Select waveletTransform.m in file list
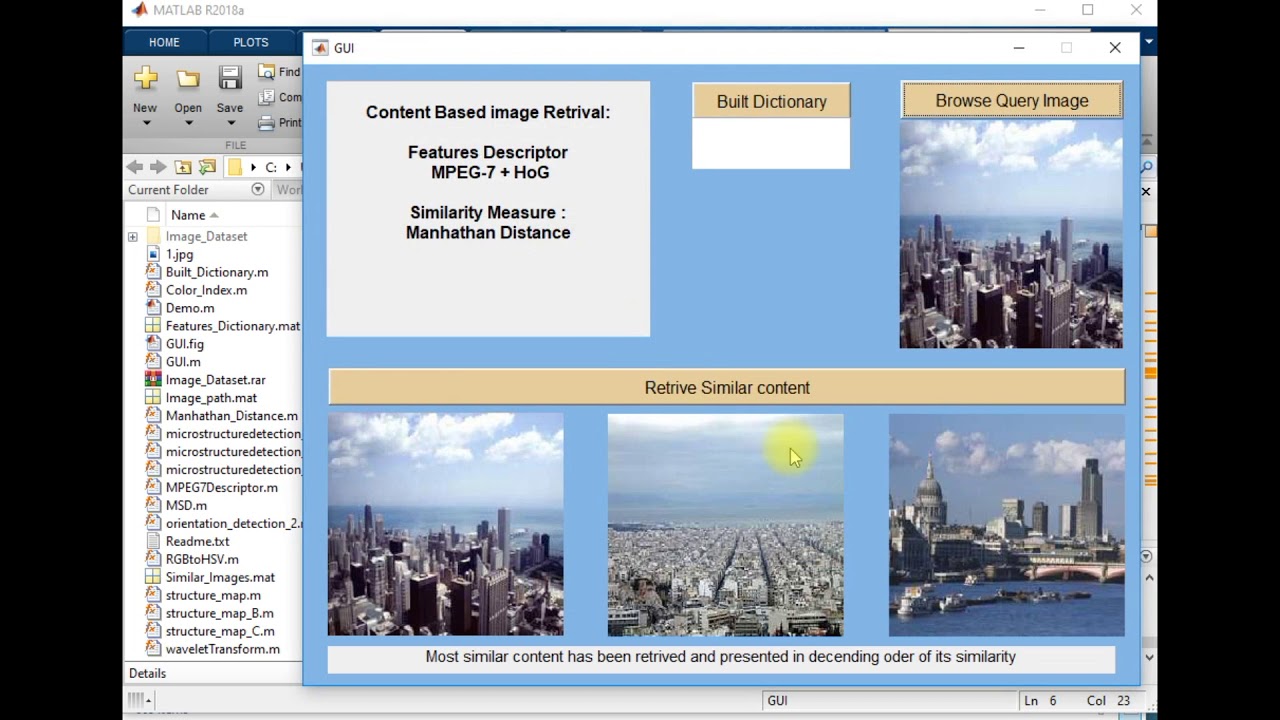The width and height of the screenshot is (1280, 720). (223, 650)
